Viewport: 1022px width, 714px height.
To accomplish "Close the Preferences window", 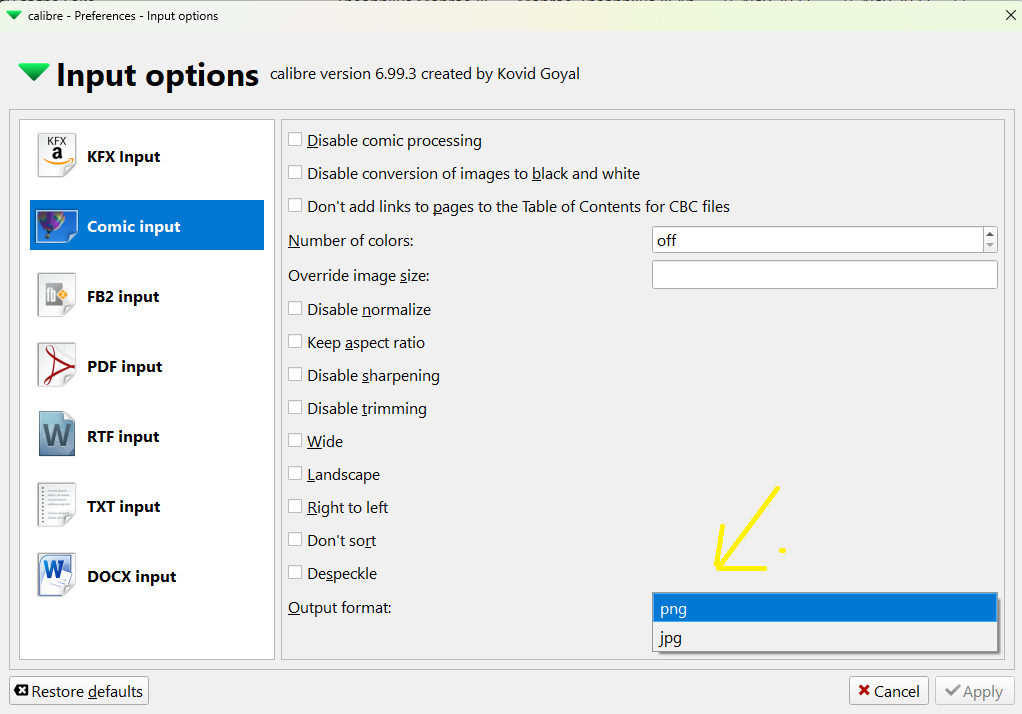I will (x=1010, y=15).
